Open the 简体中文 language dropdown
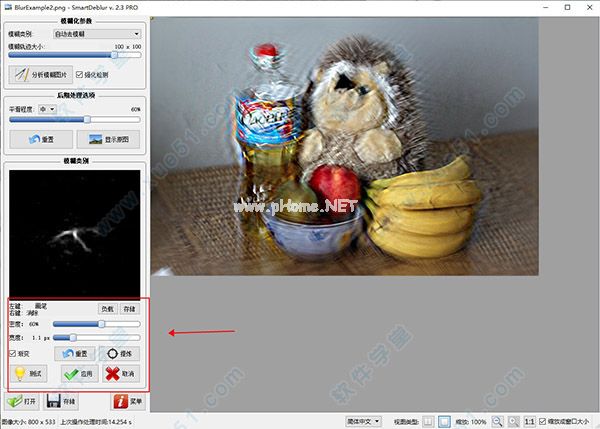The image size is (600, 429). (x=364, y=421)
